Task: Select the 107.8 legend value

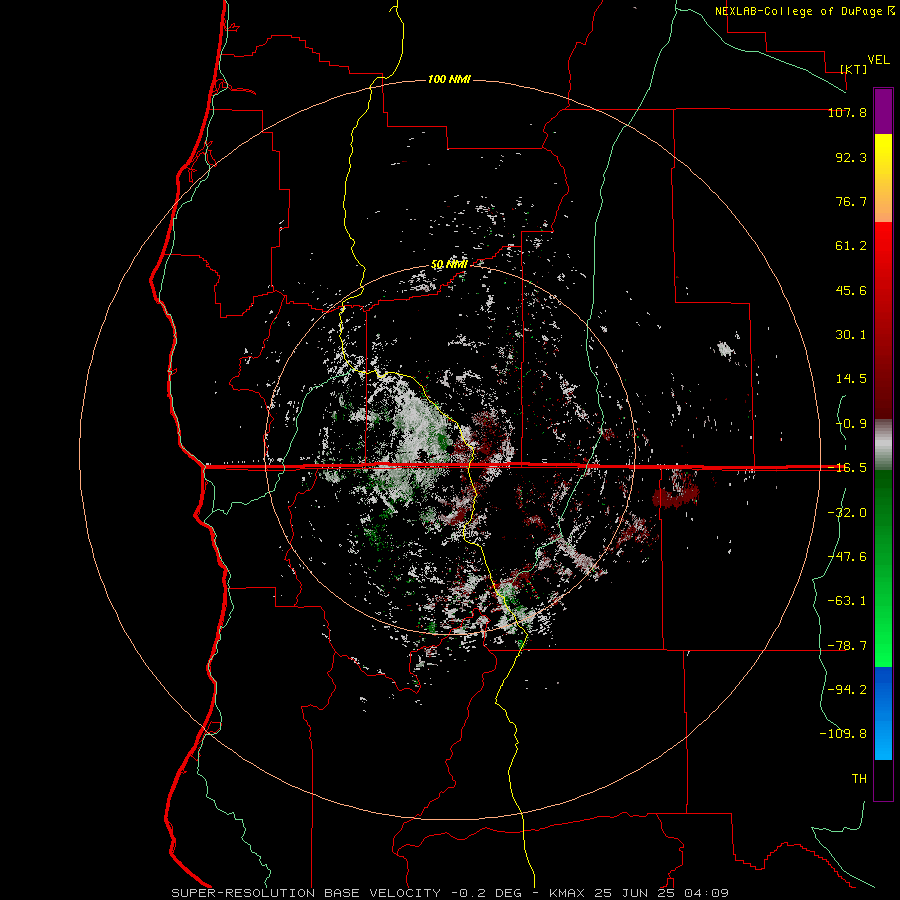Action: click(x=847, y=112)
